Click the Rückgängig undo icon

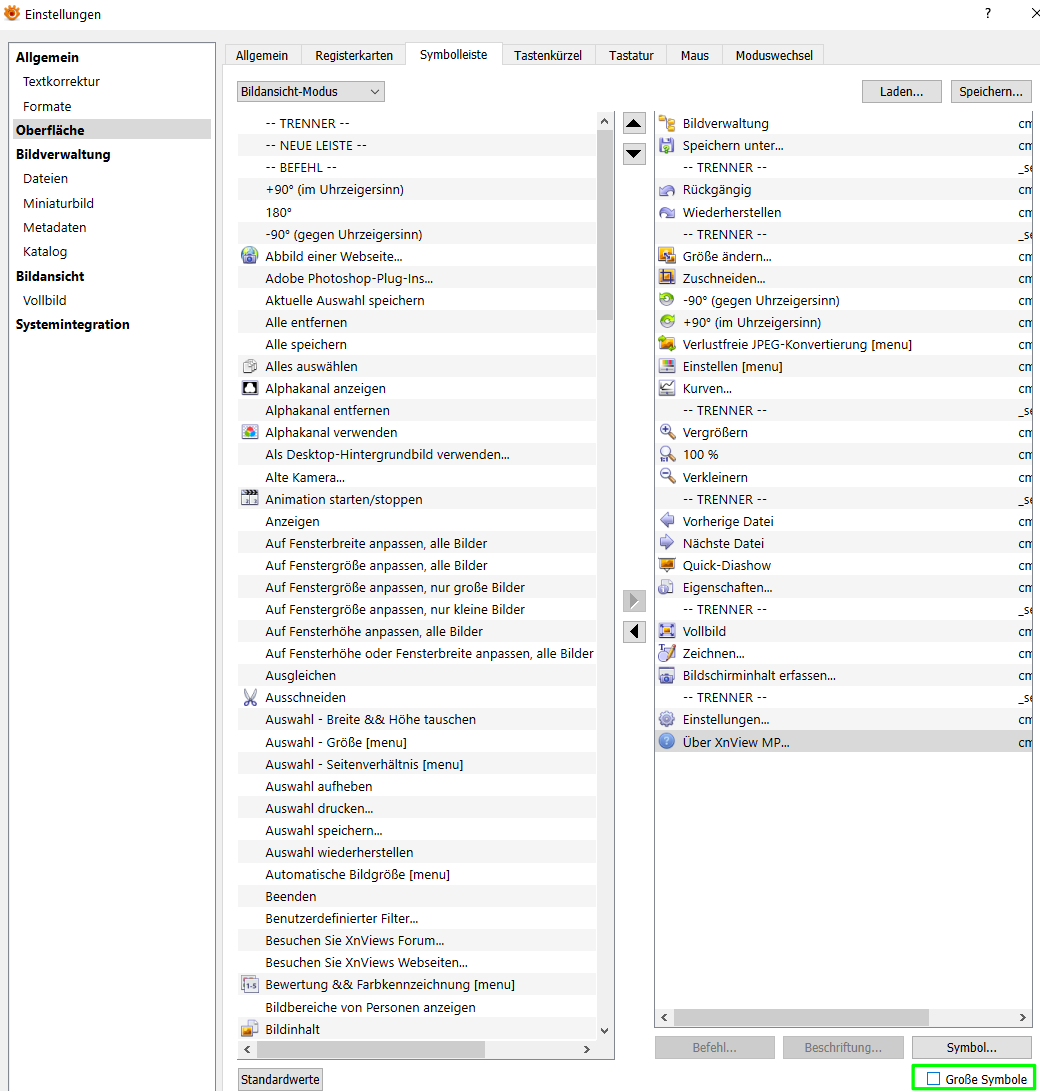click(x=667, y=190)
